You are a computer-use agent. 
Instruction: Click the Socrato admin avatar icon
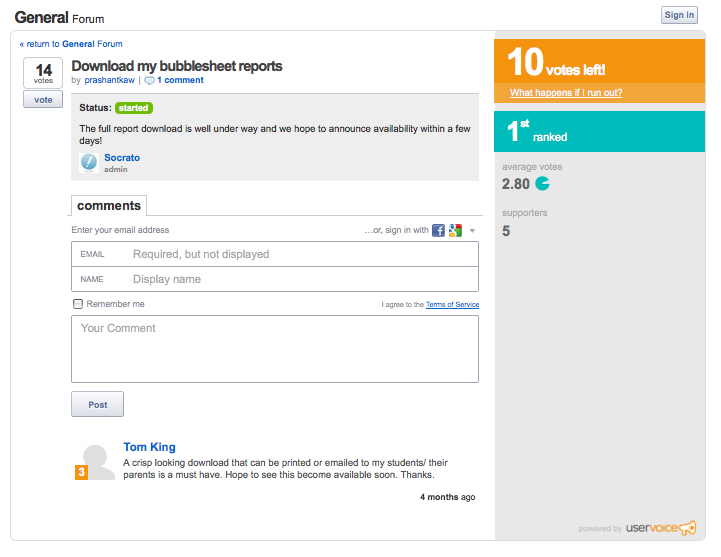point(89,163)
